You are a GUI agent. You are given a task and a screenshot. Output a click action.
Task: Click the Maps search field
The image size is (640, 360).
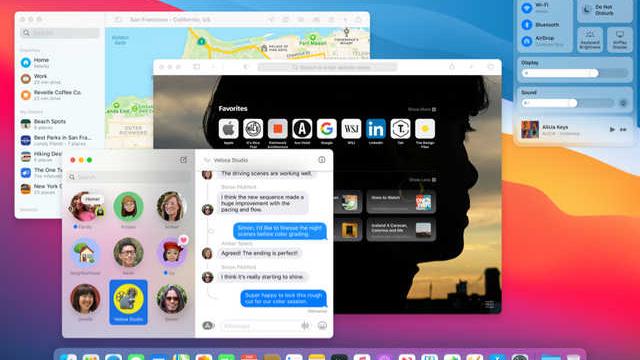pos(60,33)
